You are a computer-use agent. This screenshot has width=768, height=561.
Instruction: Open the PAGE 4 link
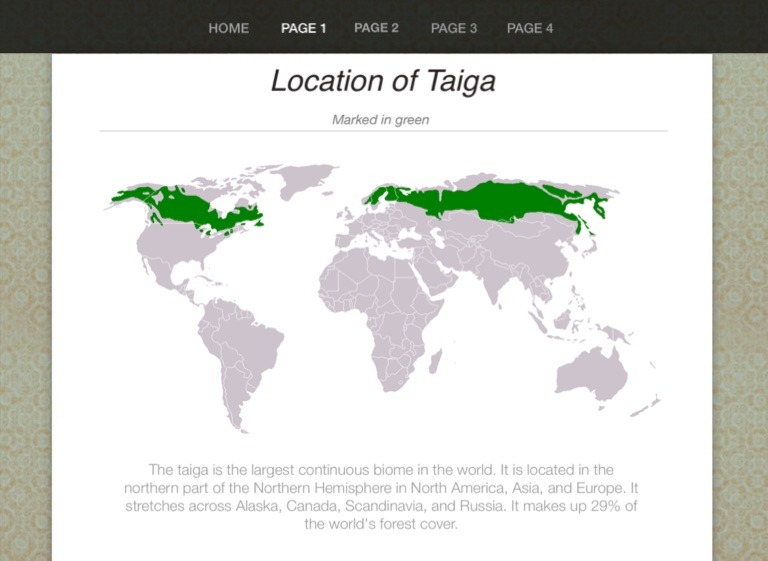tap(529, 28)
